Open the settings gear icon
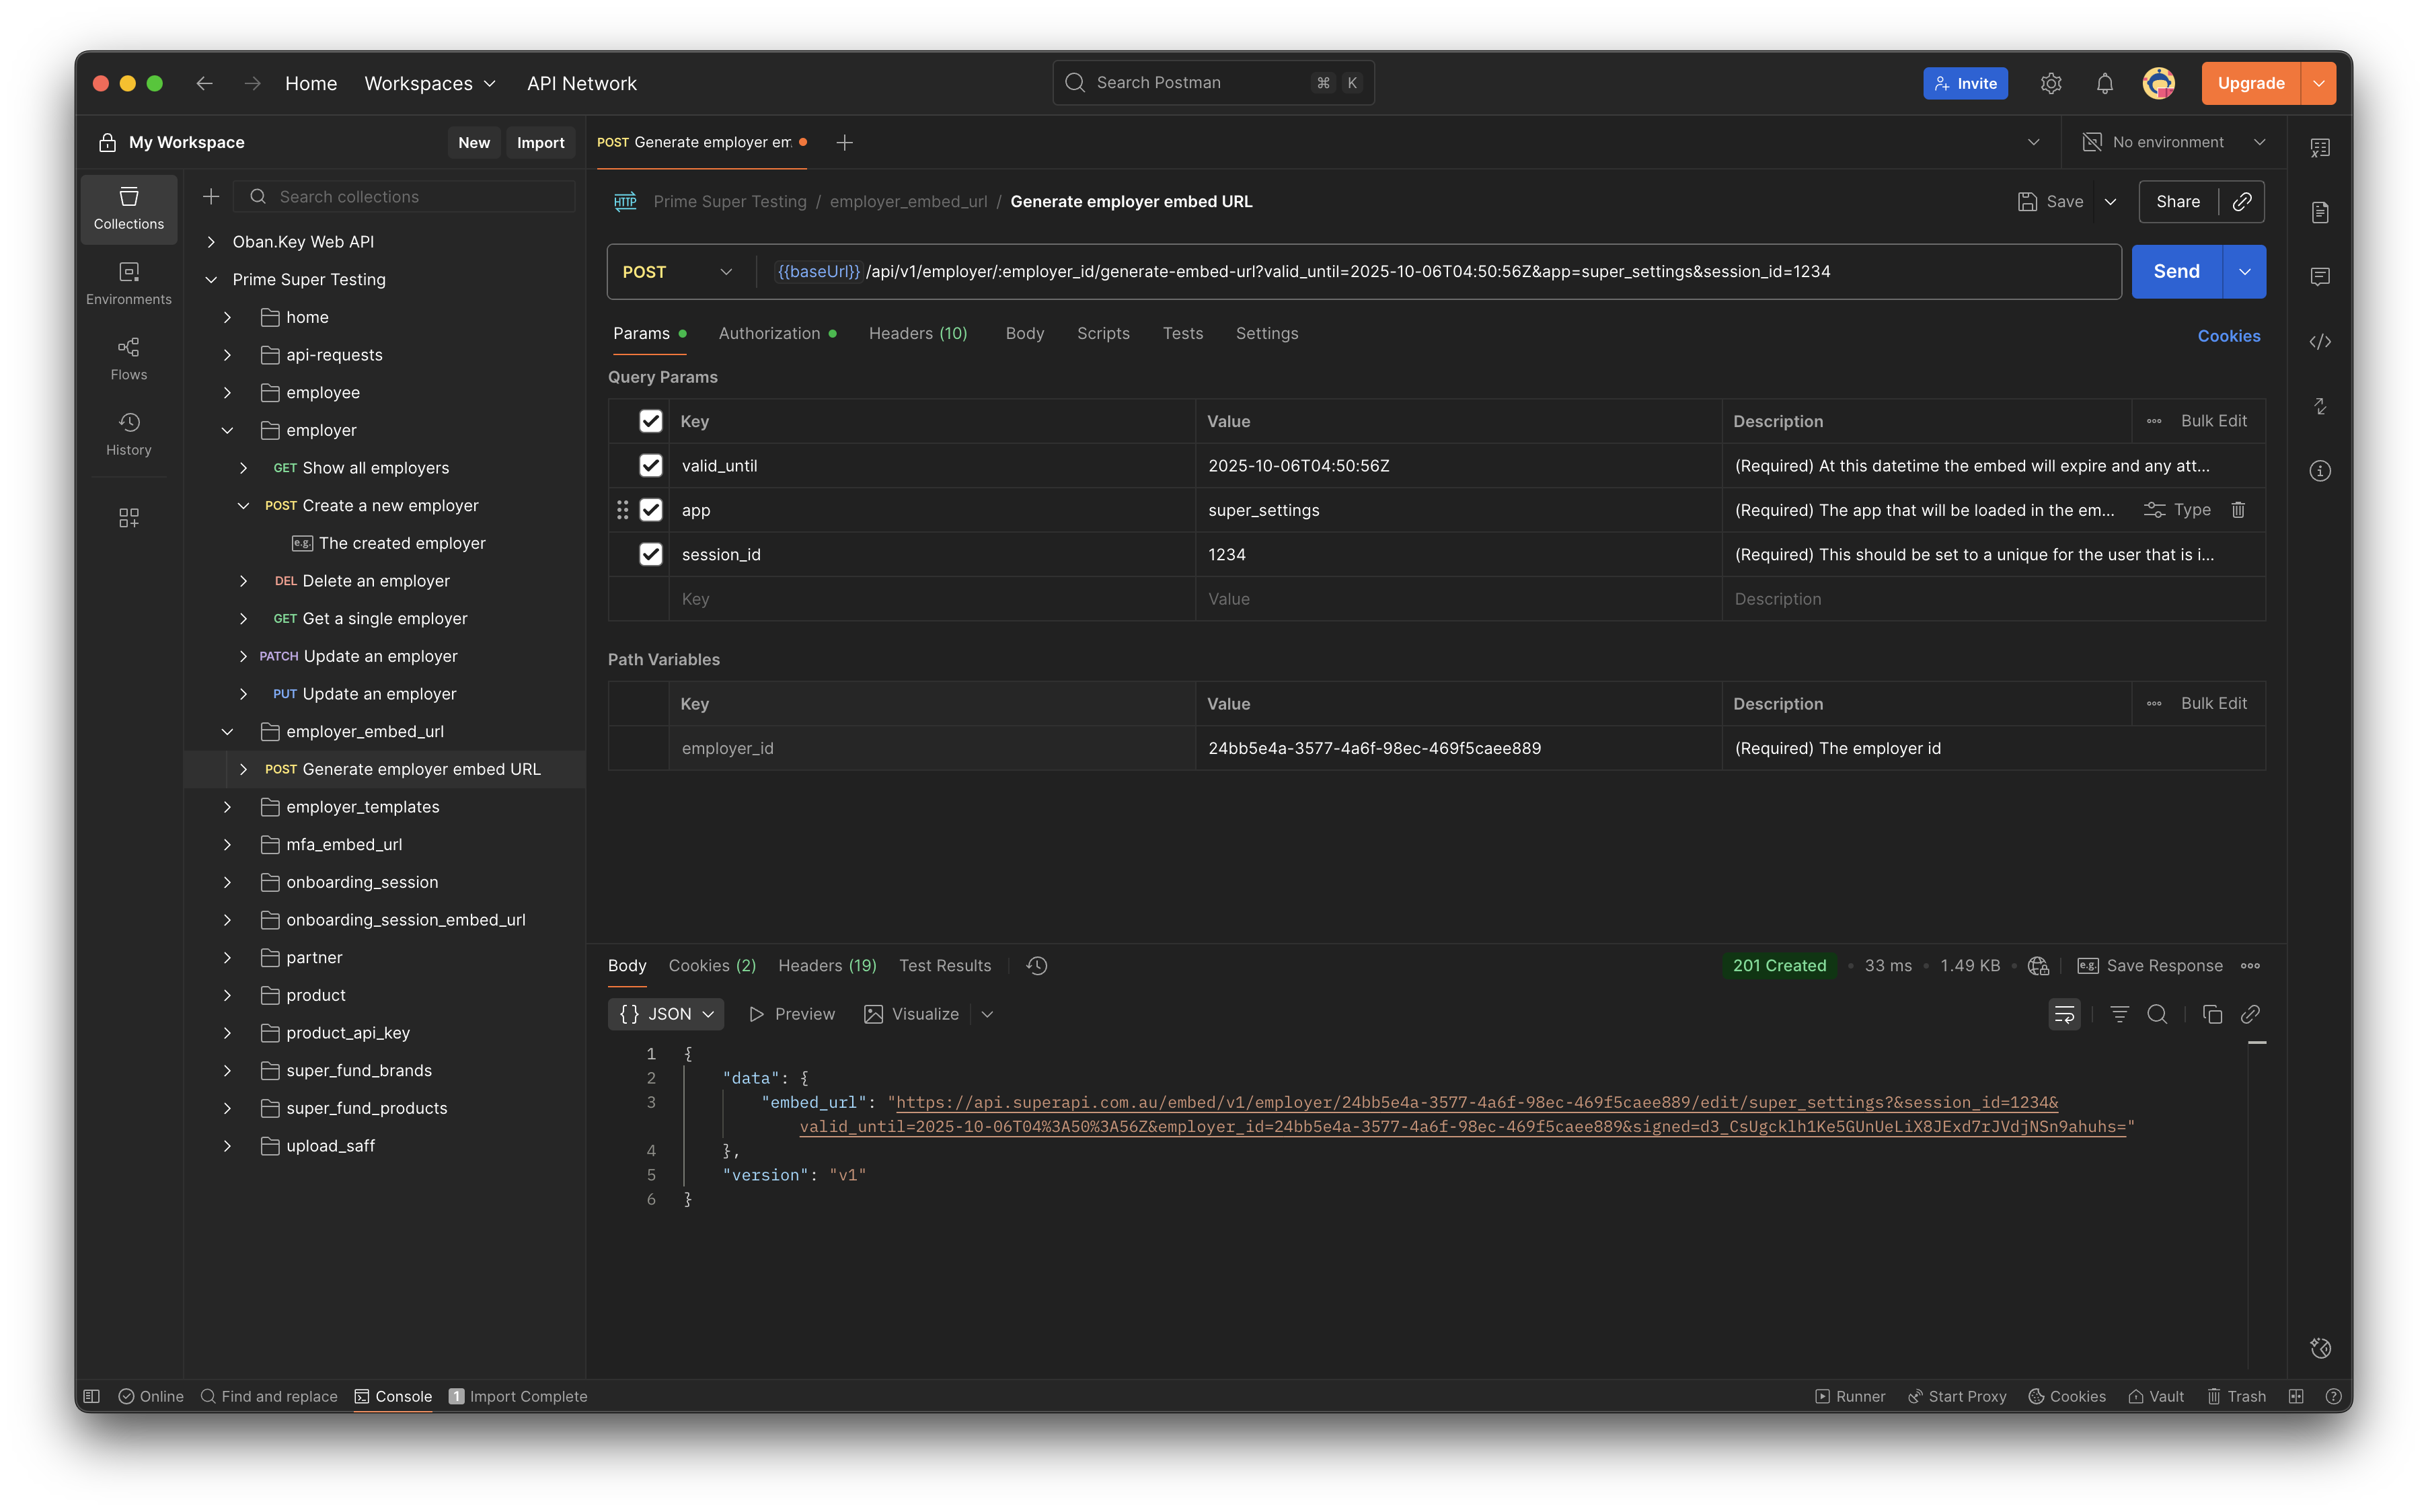Viewport: 2428px width, 1512px height. (2050, 84)
